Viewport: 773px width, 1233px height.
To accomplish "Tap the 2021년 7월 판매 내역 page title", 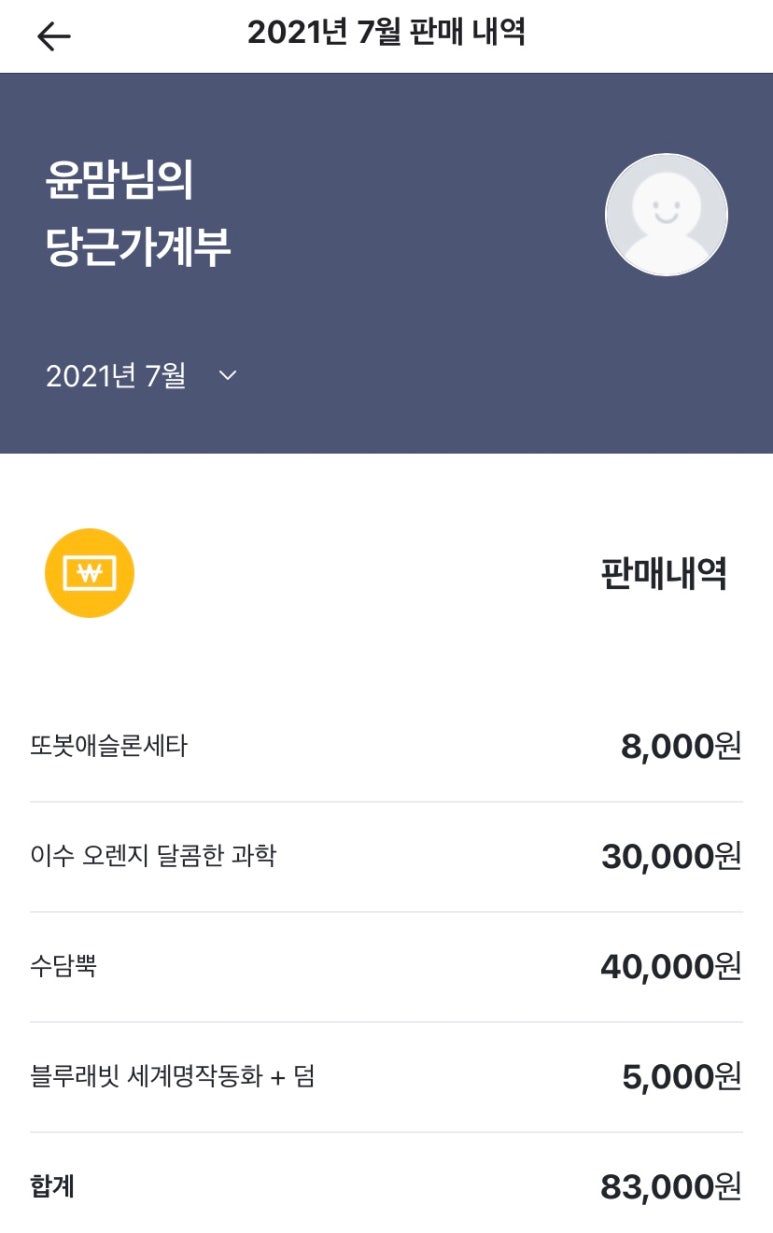I will (x=386, y=33).
